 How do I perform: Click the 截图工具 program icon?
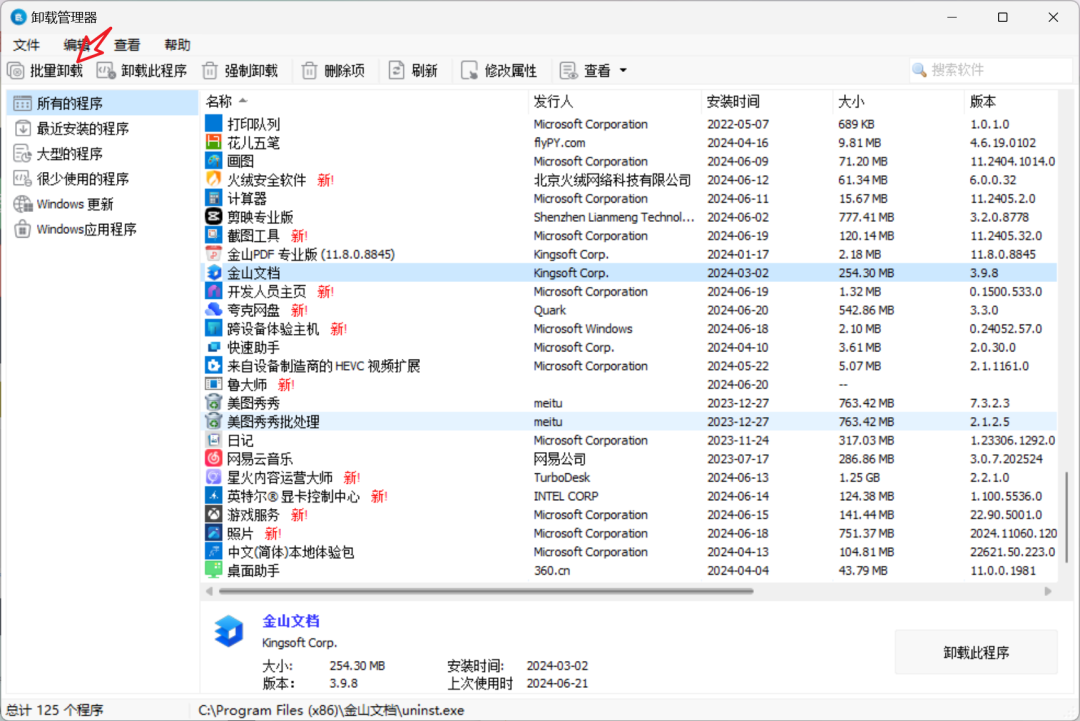[214, 236]
